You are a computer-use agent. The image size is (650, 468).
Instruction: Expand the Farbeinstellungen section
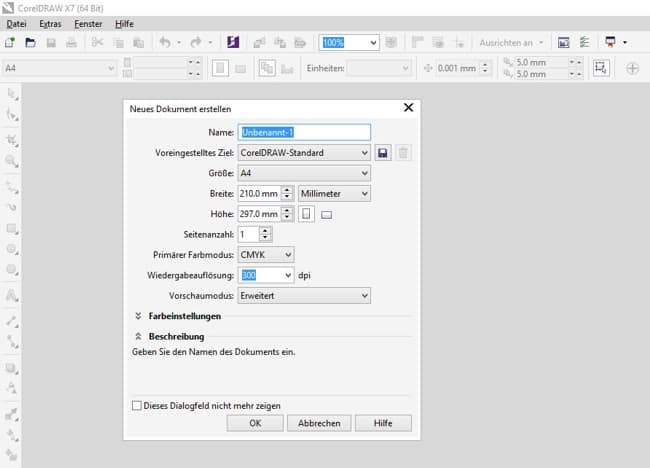pos(138,316)
